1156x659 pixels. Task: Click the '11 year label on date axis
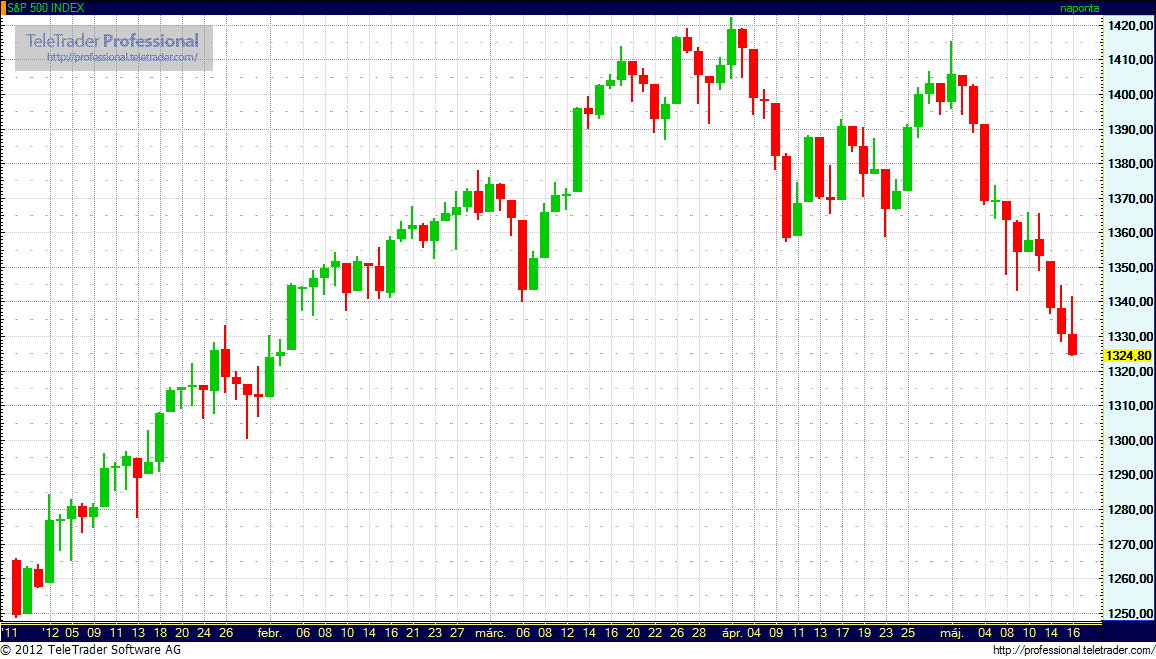pyautogui.click(x=10, y=632)
